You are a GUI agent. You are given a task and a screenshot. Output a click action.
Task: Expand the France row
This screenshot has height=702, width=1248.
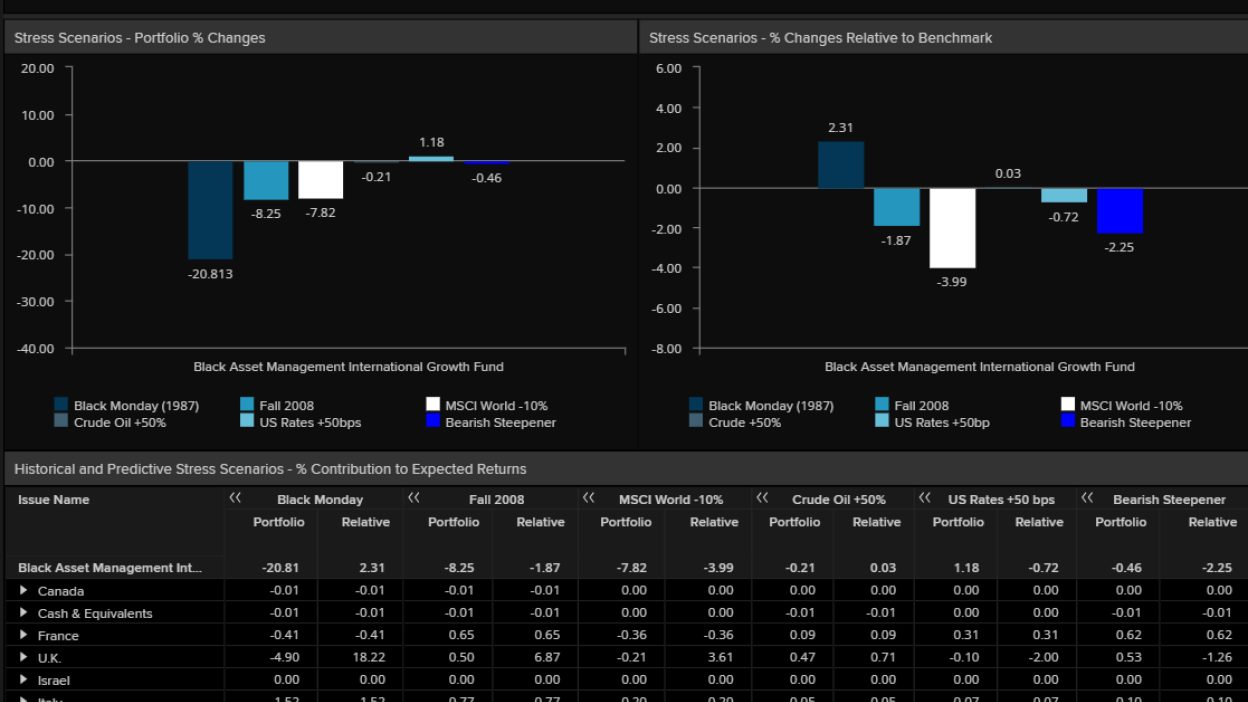(x=25, y=636)
